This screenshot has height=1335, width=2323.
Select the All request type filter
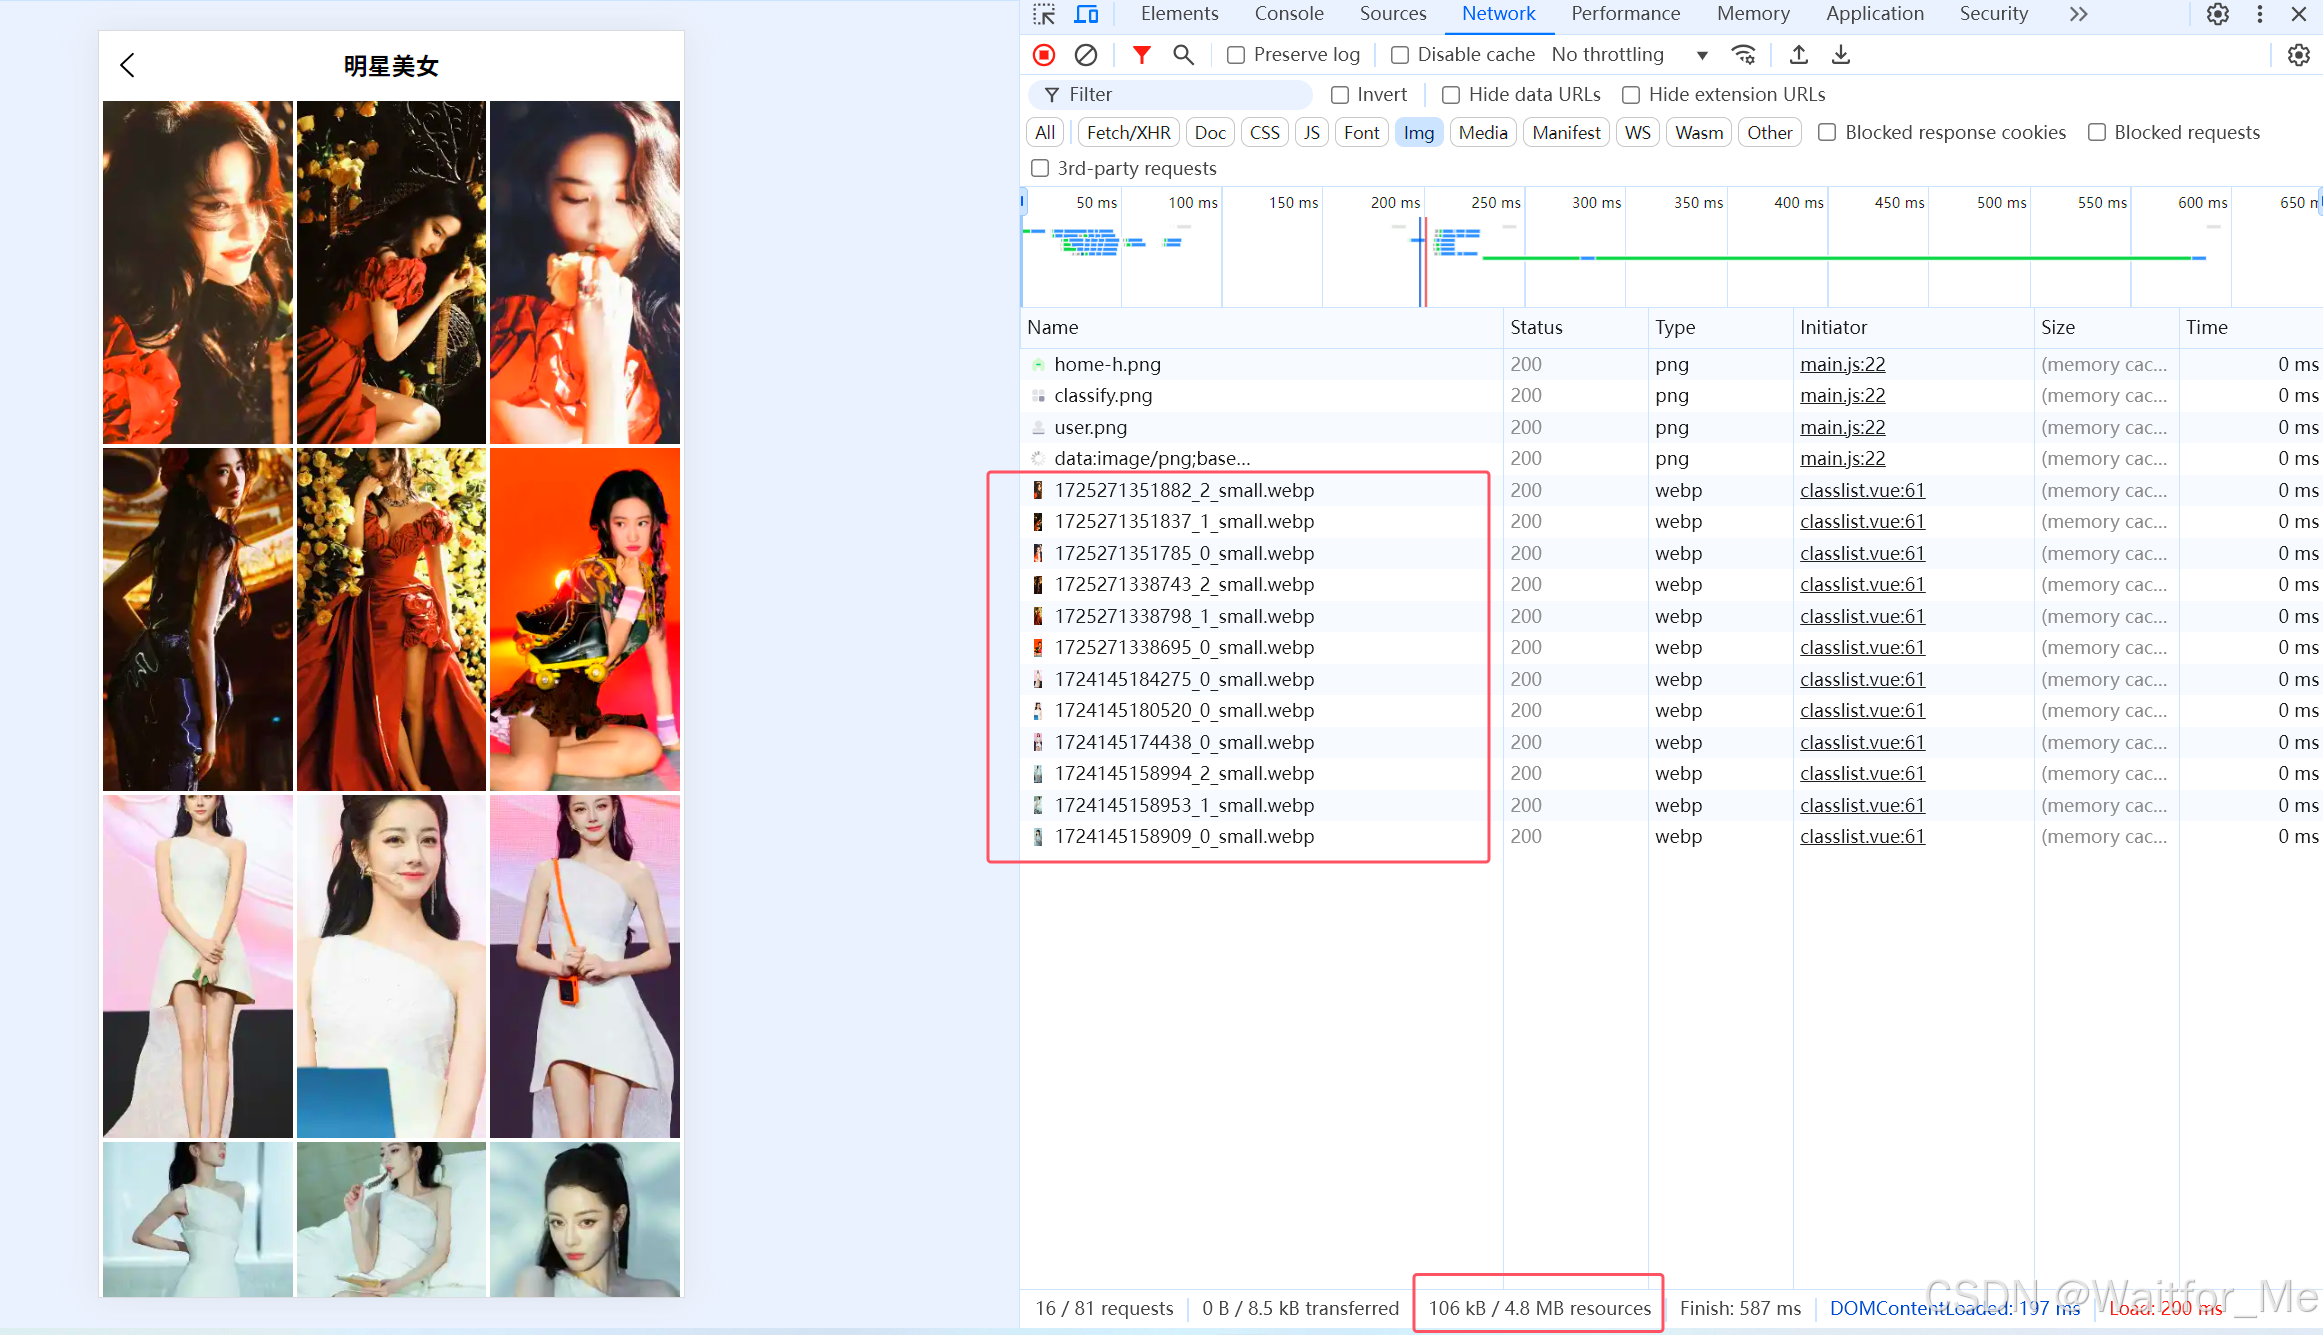1045,133
